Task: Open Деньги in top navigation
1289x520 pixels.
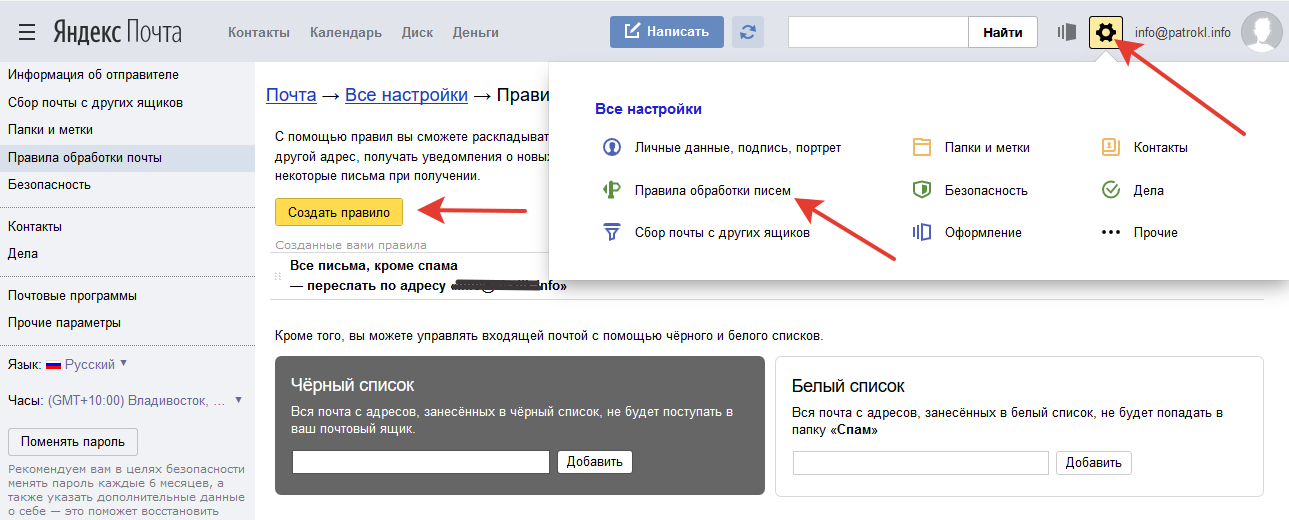Action: [x=475, y=32]
